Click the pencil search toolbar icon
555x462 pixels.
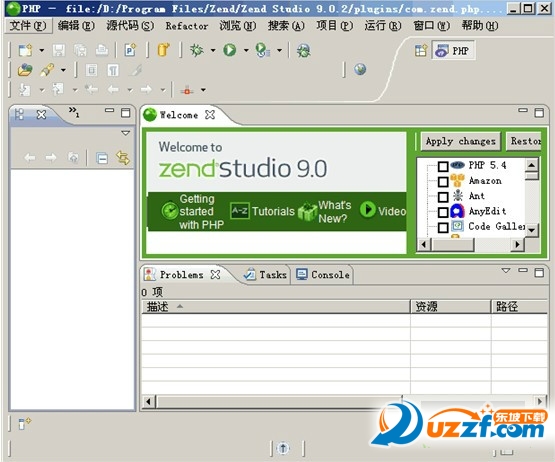(x=47, y=70)
